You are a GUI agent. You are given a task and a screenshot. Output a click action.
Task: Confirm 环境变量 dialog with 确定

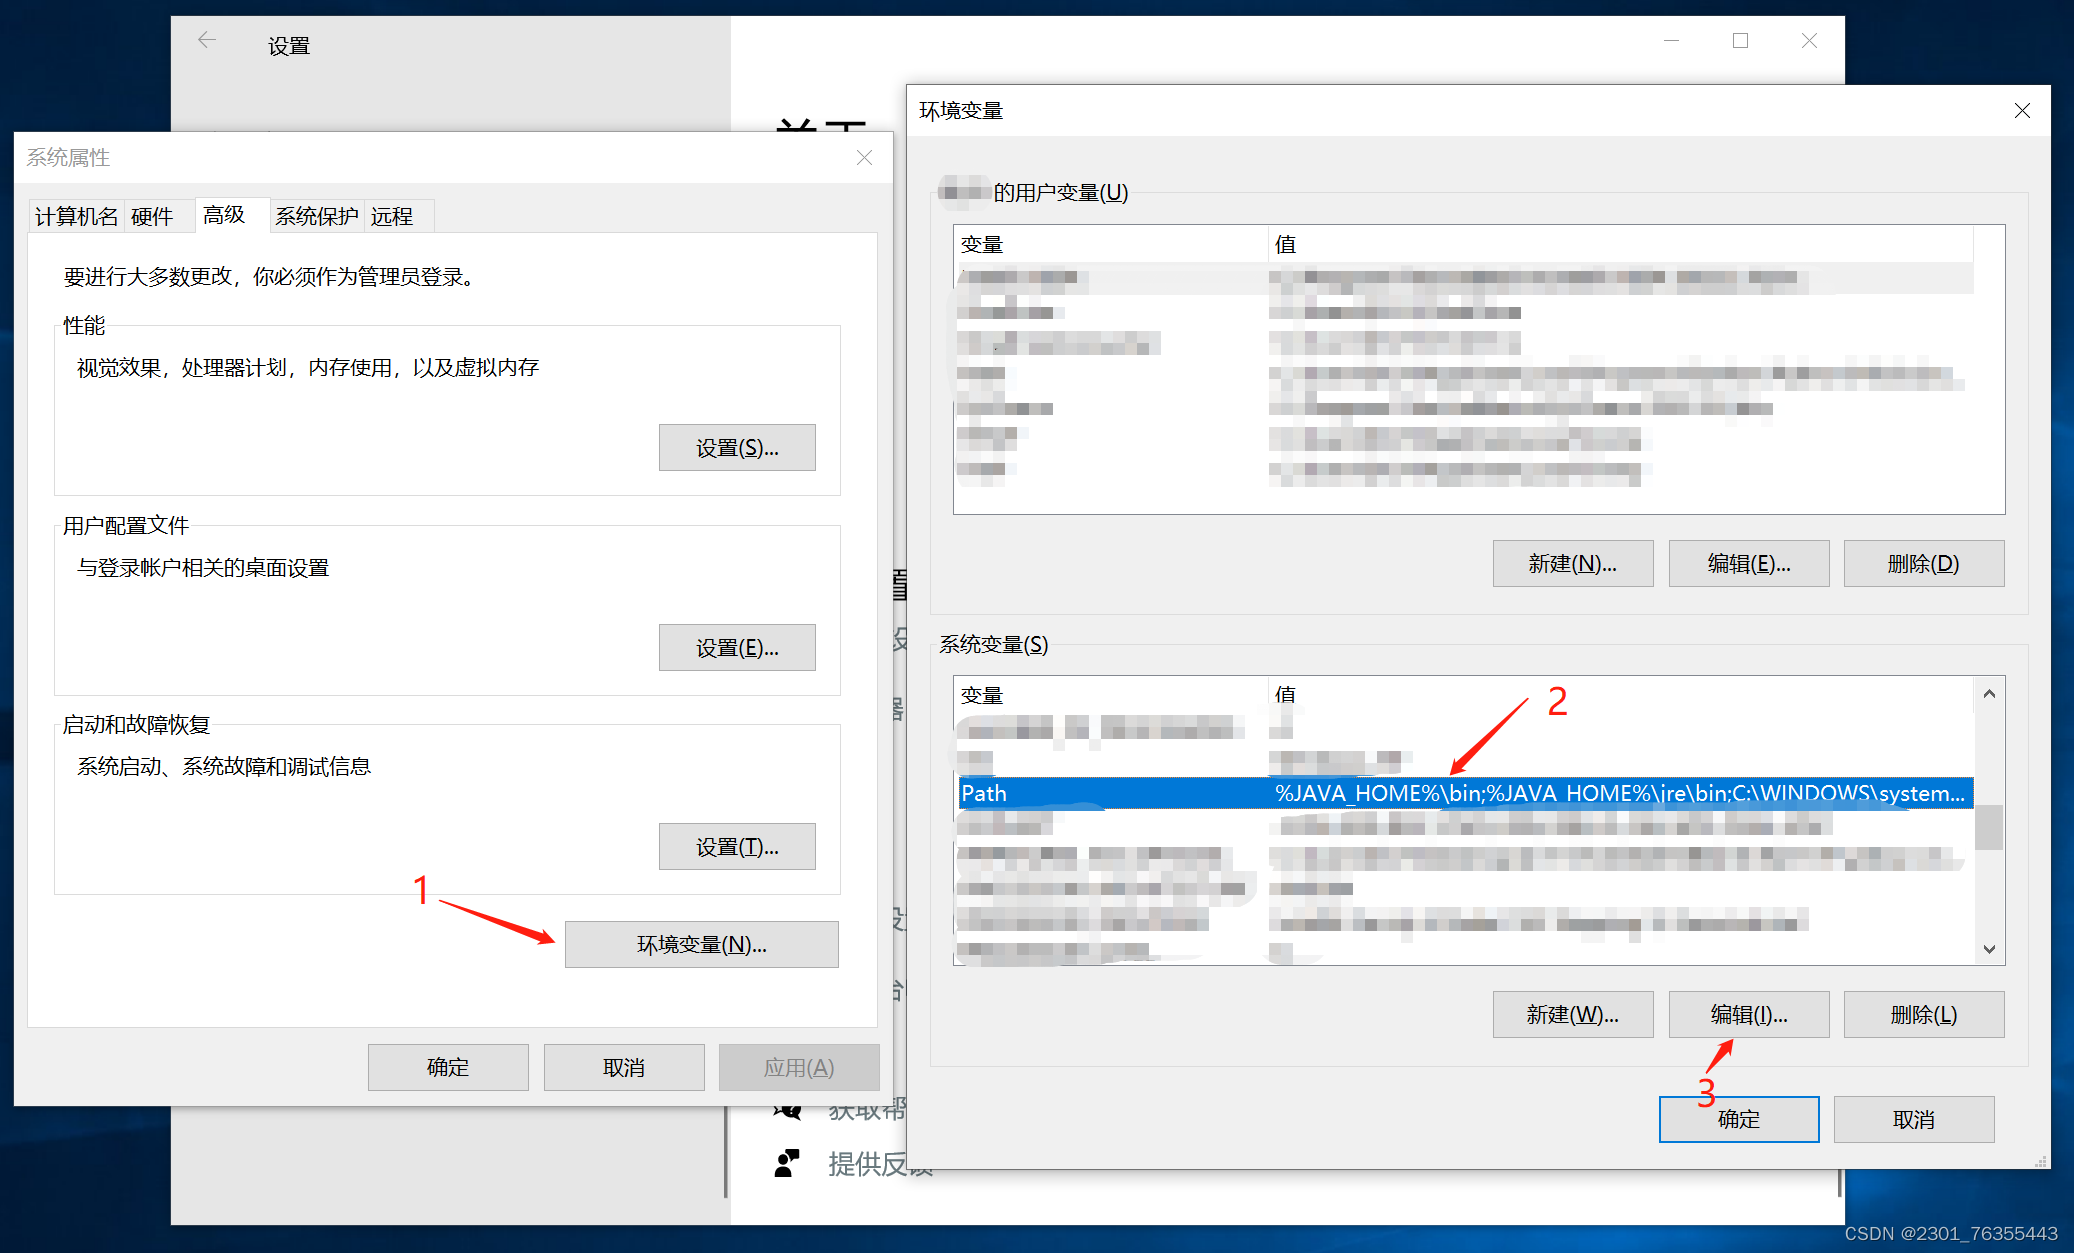click(x=1739, y=1119)
